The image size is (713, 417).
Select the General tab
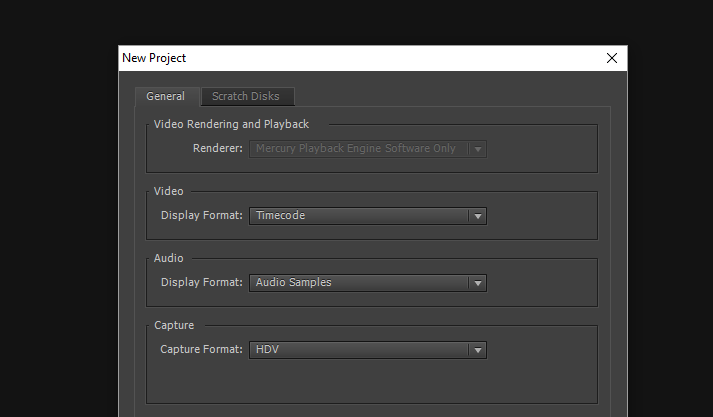(x=165, y=96)
